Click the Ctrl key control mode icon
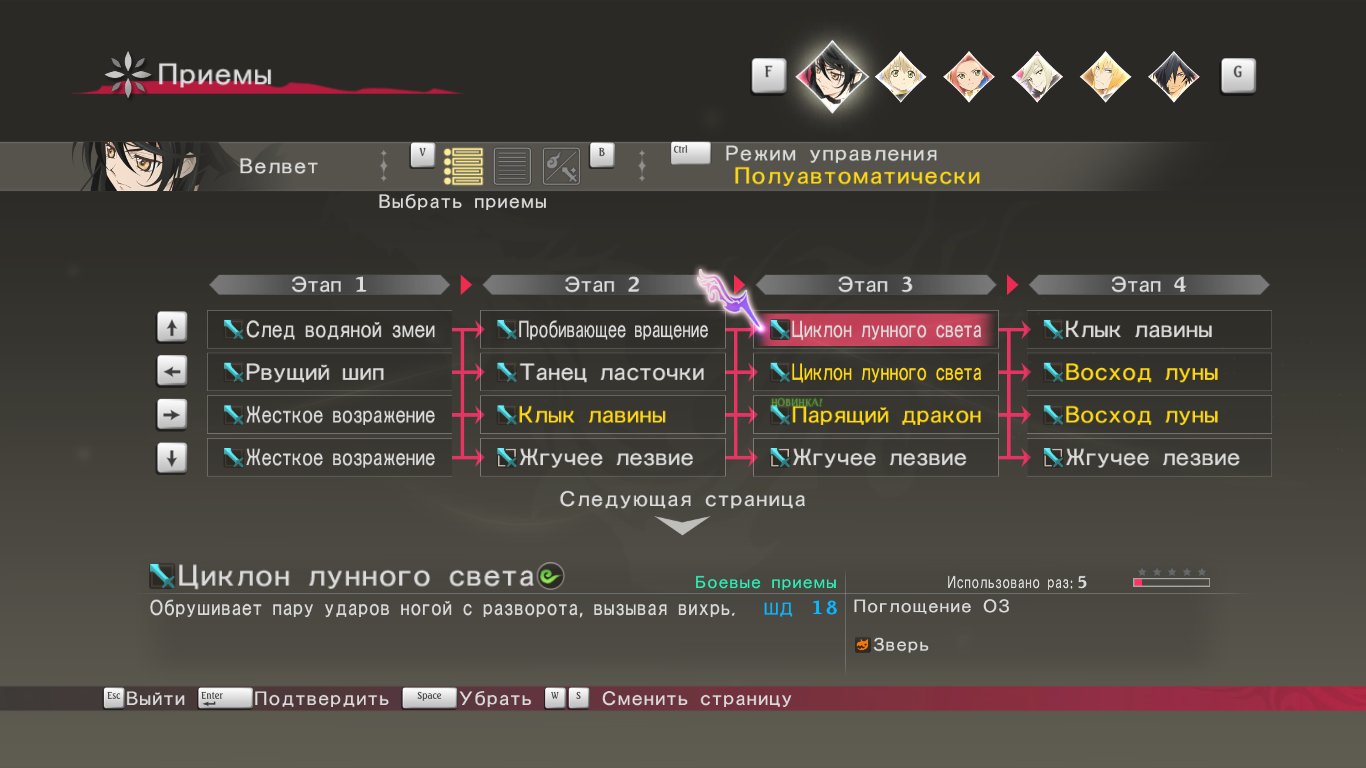This screenshot has width=1366, height=768. [x=690, y=153]
